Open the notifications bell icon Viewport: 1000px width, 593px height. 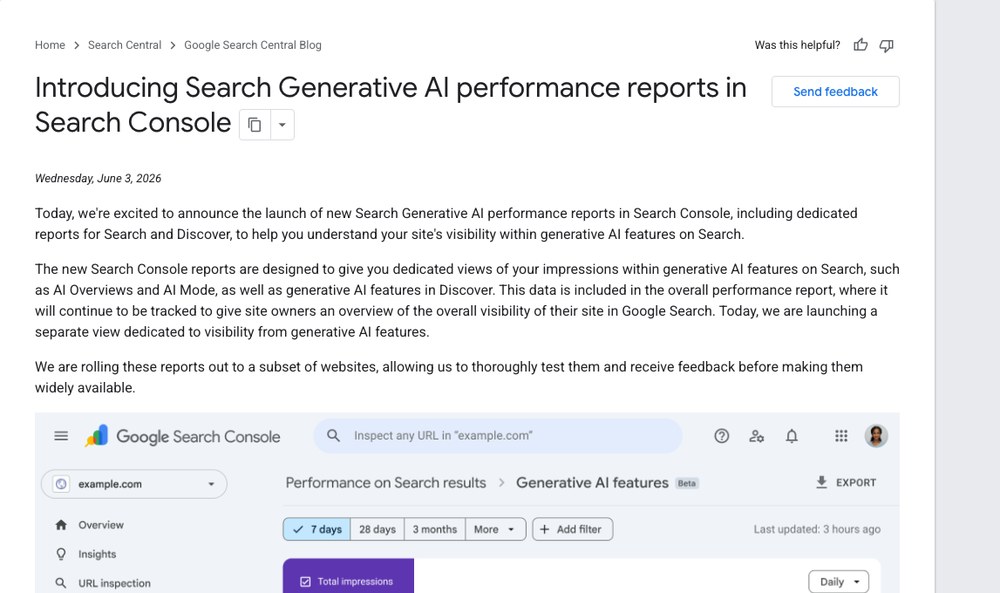(x=791, y=436)
